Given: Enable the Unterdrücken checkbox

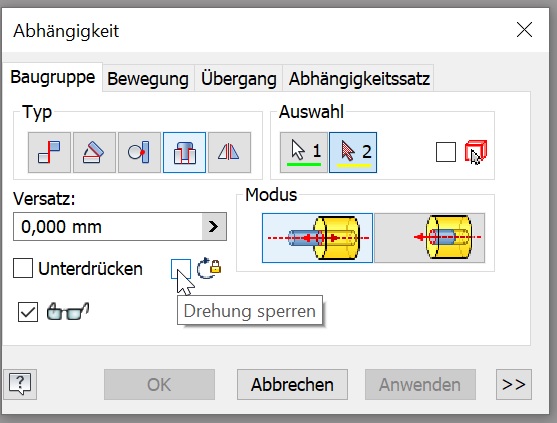Looking at the screenshot, I should tap(23, 268).
